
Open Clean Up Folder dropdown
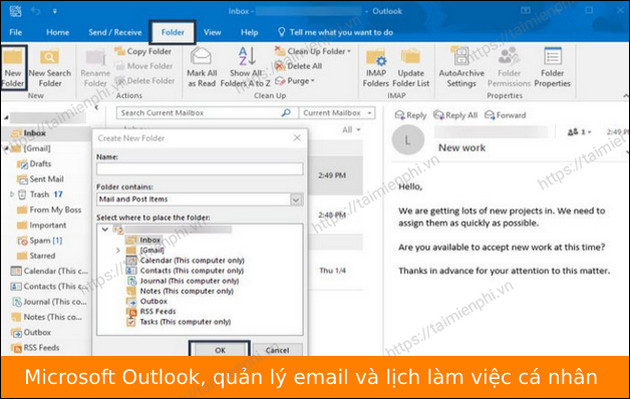click(x=313, y=51)
